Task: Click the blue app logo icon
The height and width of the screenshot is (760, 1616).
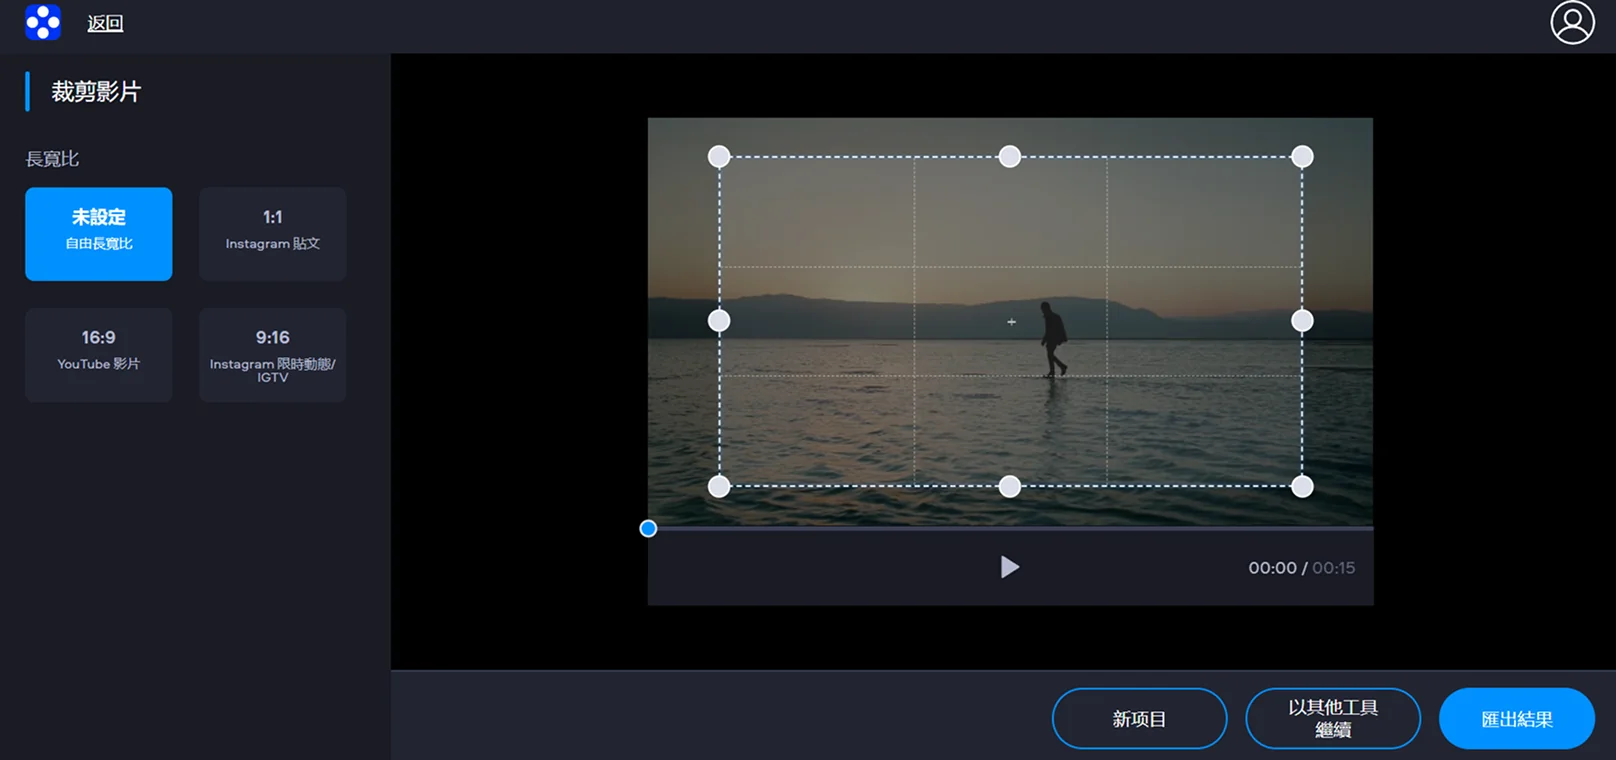Action: pos(43,22)
